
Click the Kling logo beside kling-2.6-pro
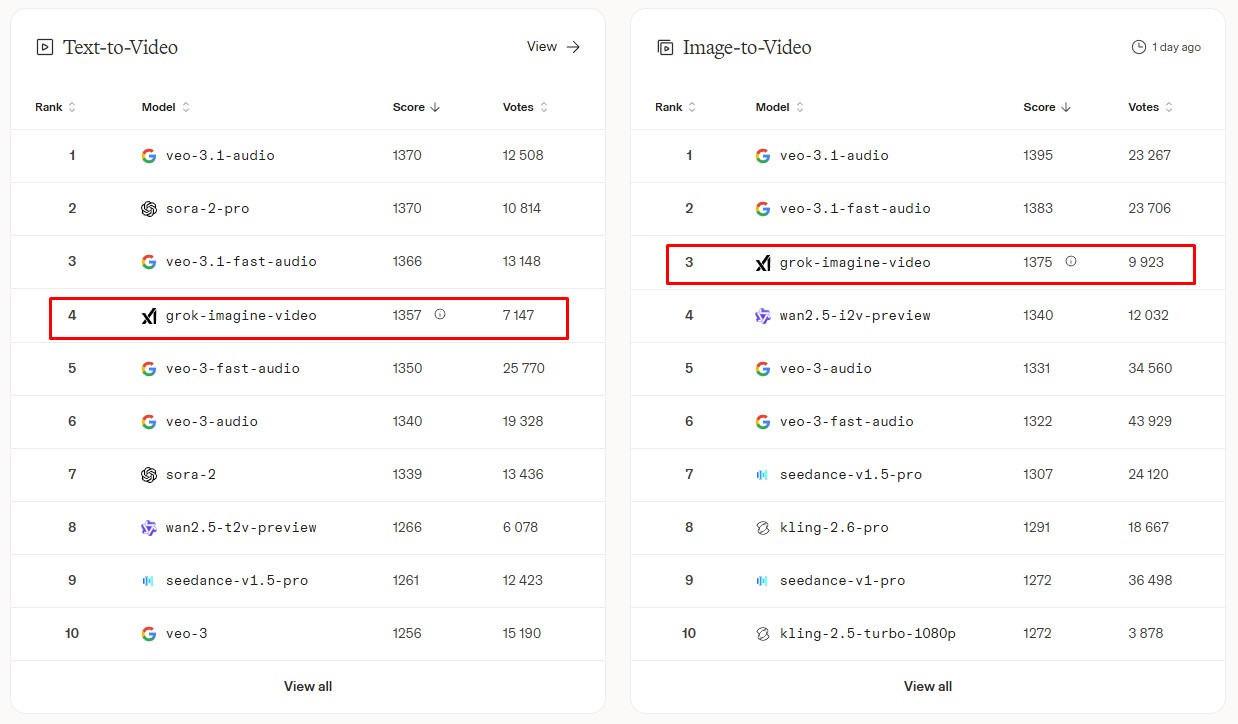pos(763,528)
